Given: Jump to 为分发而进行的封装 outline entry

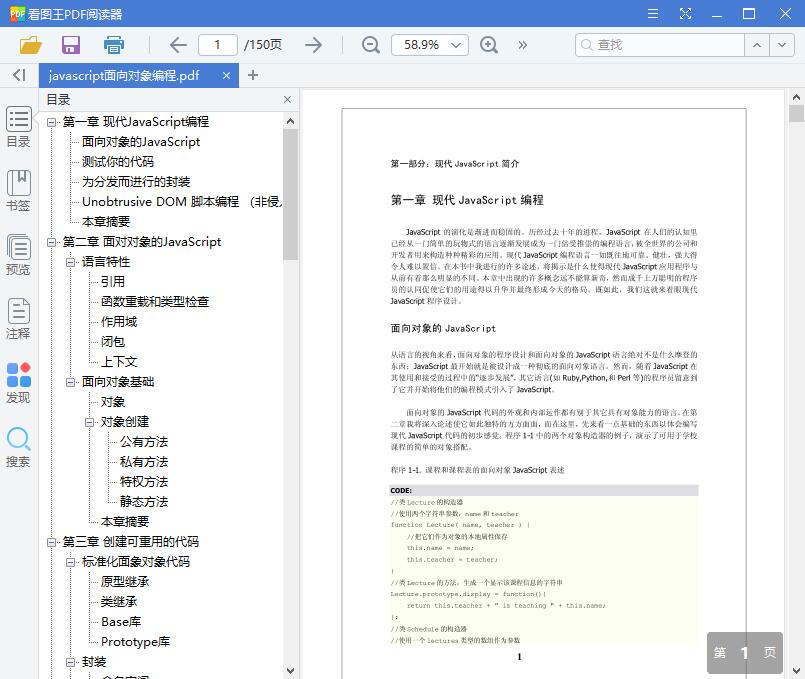Looking at the screenshot, I should pyautogui.click(x=136, y=182).
